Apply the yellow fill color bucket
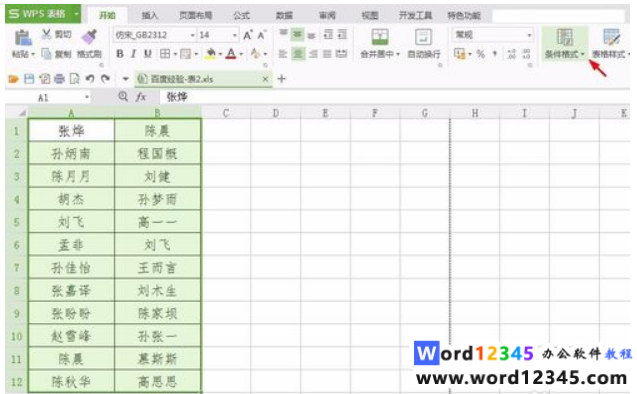Image resolution: width=637 pixels, height=394 pixels. pos(210,54)
